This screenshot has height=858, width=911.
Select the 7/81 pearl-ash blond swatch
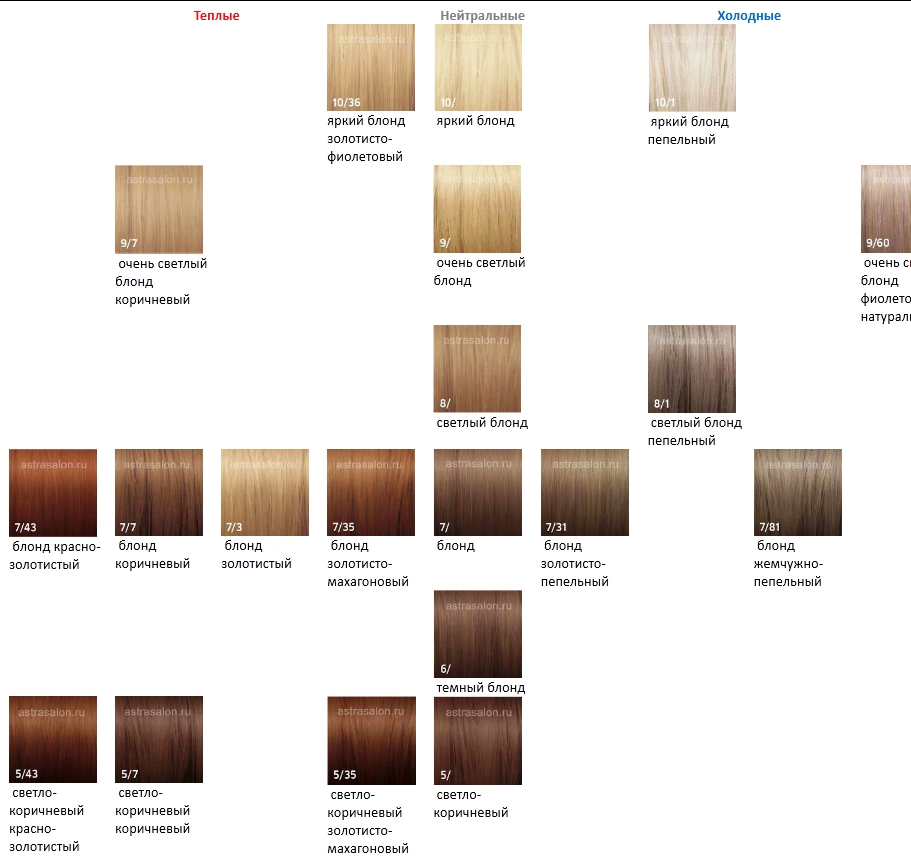coord(798,493)
